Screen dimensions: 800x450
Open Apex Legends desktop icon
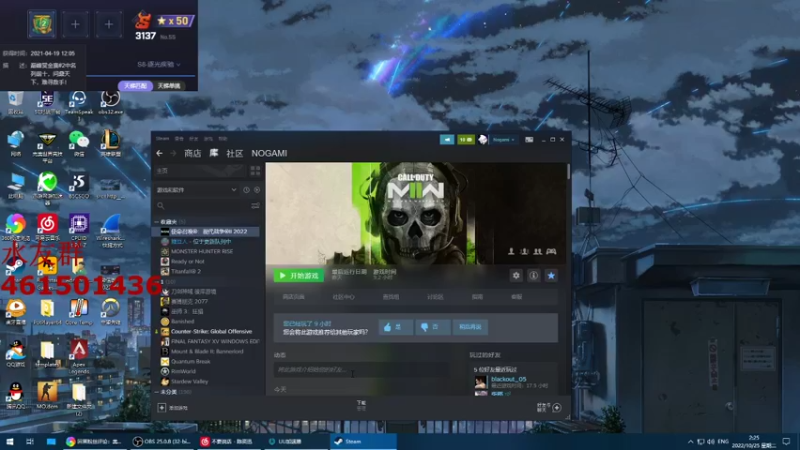tap(79, 355)
